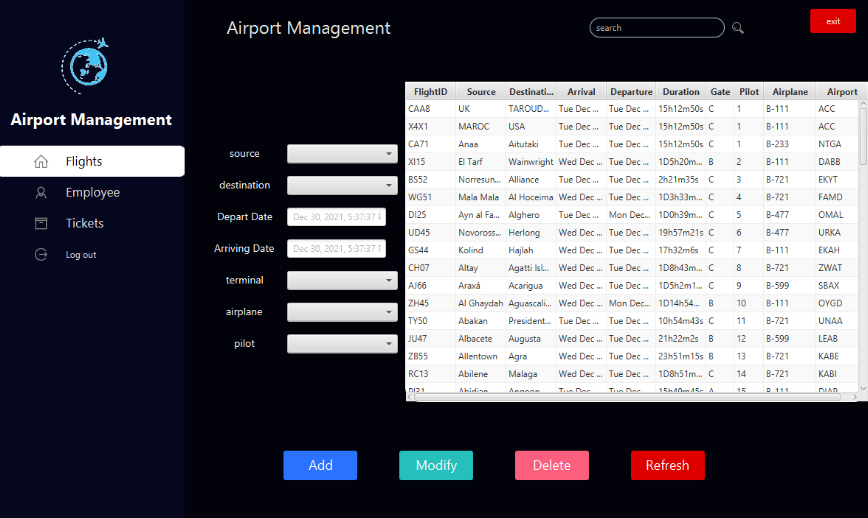The image size is (868, 518).
Task: Sort by Airplane column header
Action: (x=790, y=92)
